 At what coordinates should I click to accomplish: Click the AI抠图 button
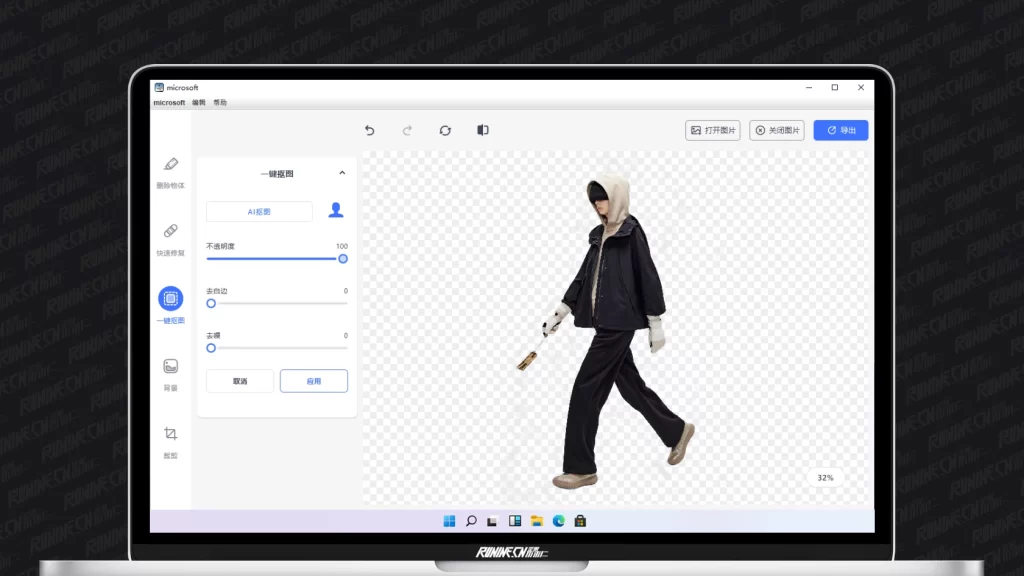tap(259, 211)
